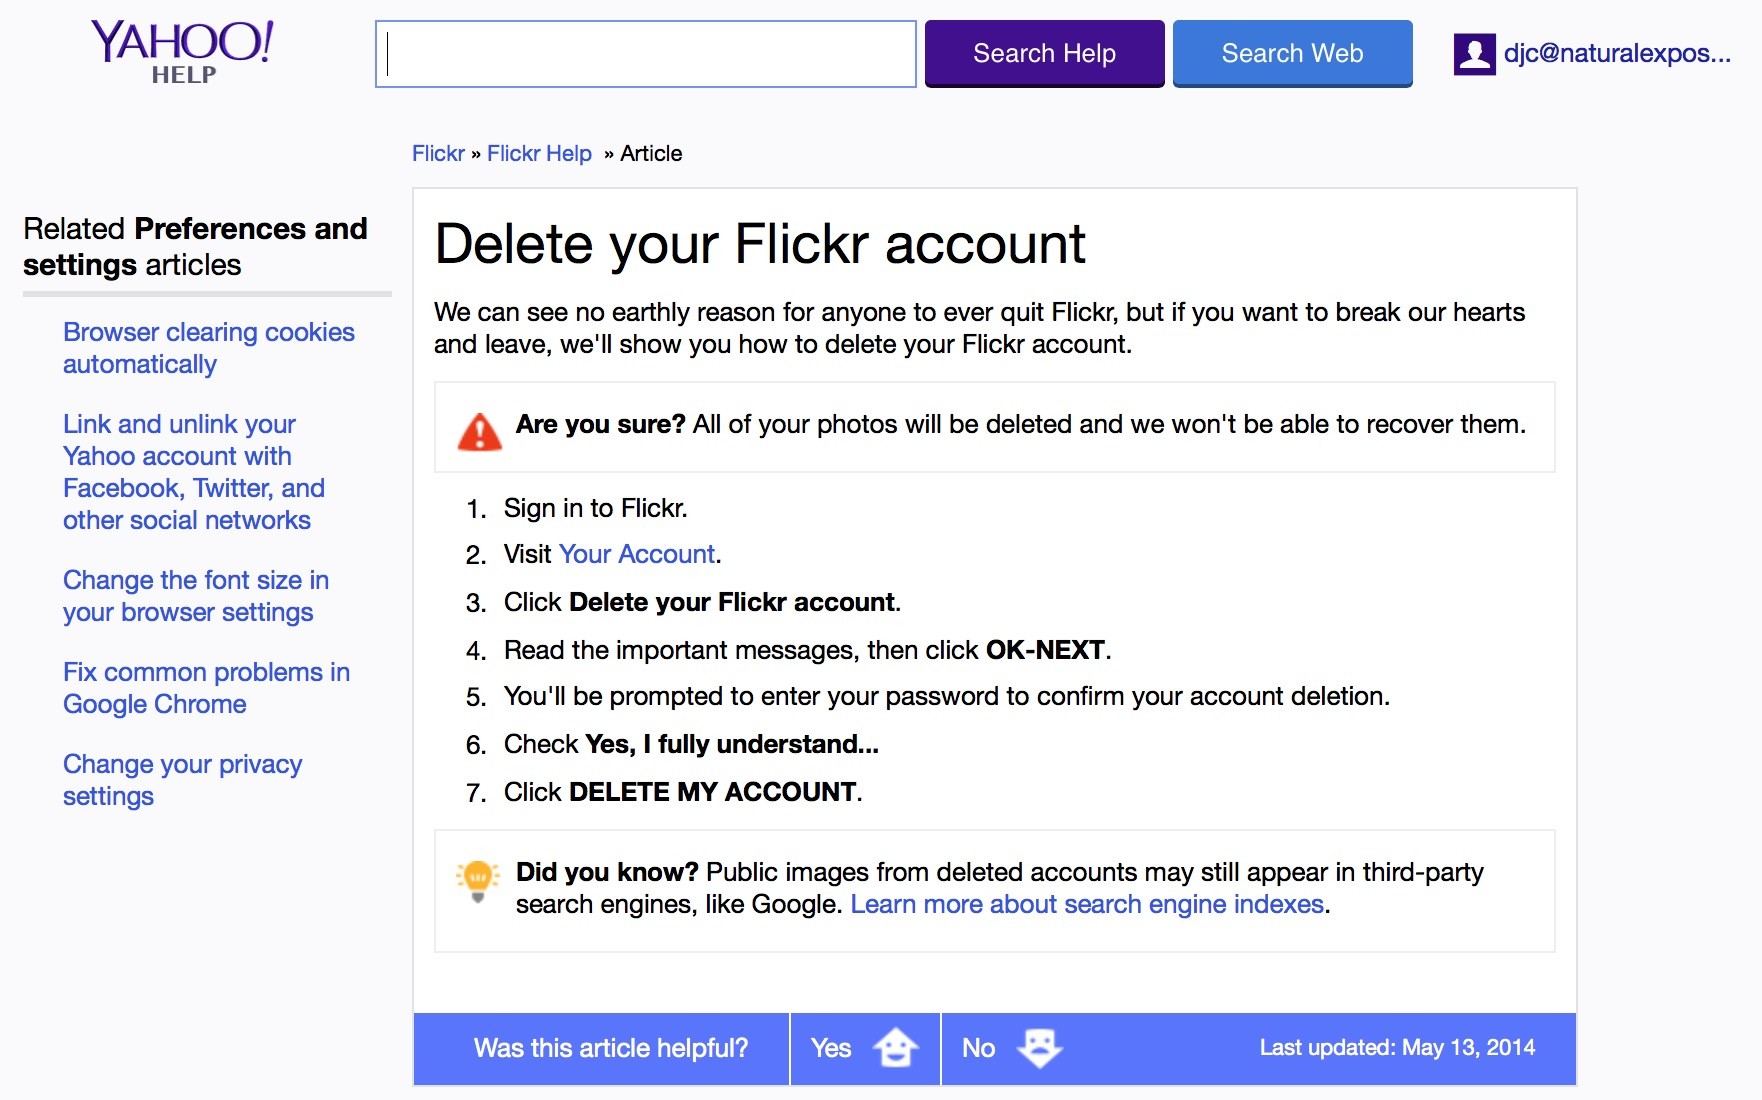Click the 'DELETE MY ACCOUNT' step text
Image resolution: width=1762 pixels, height=1100 pixels.
tap(713, 792)
